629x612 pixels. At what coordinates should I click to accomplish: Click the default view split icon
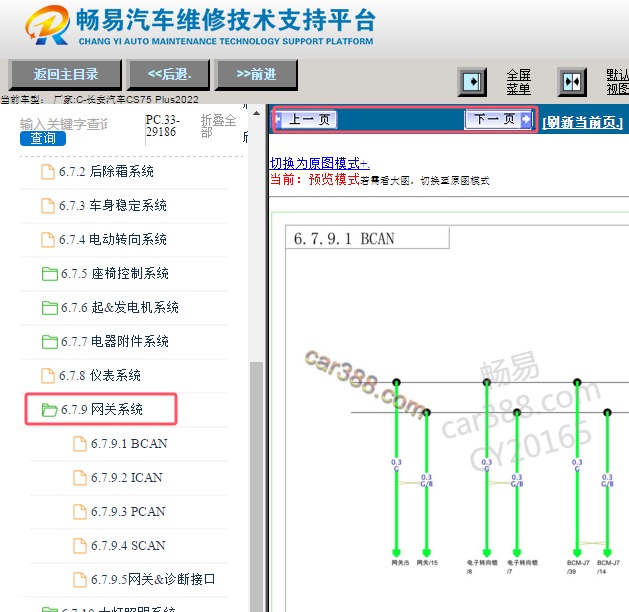click(572, 82)
